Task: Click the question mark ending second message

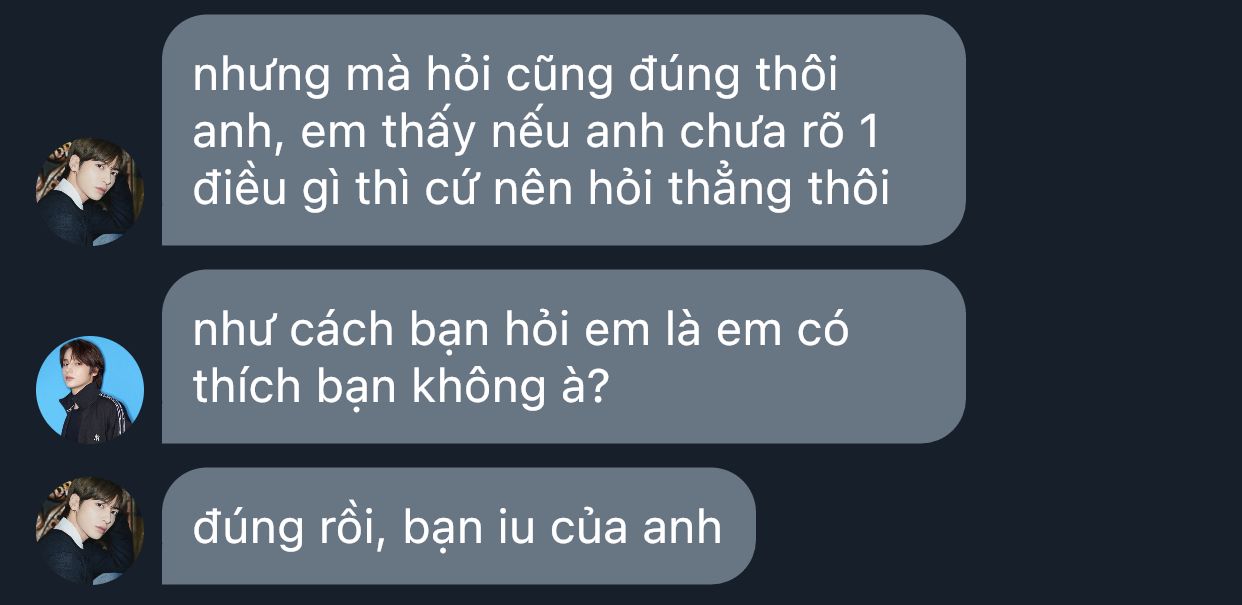Action: point(596,386)
